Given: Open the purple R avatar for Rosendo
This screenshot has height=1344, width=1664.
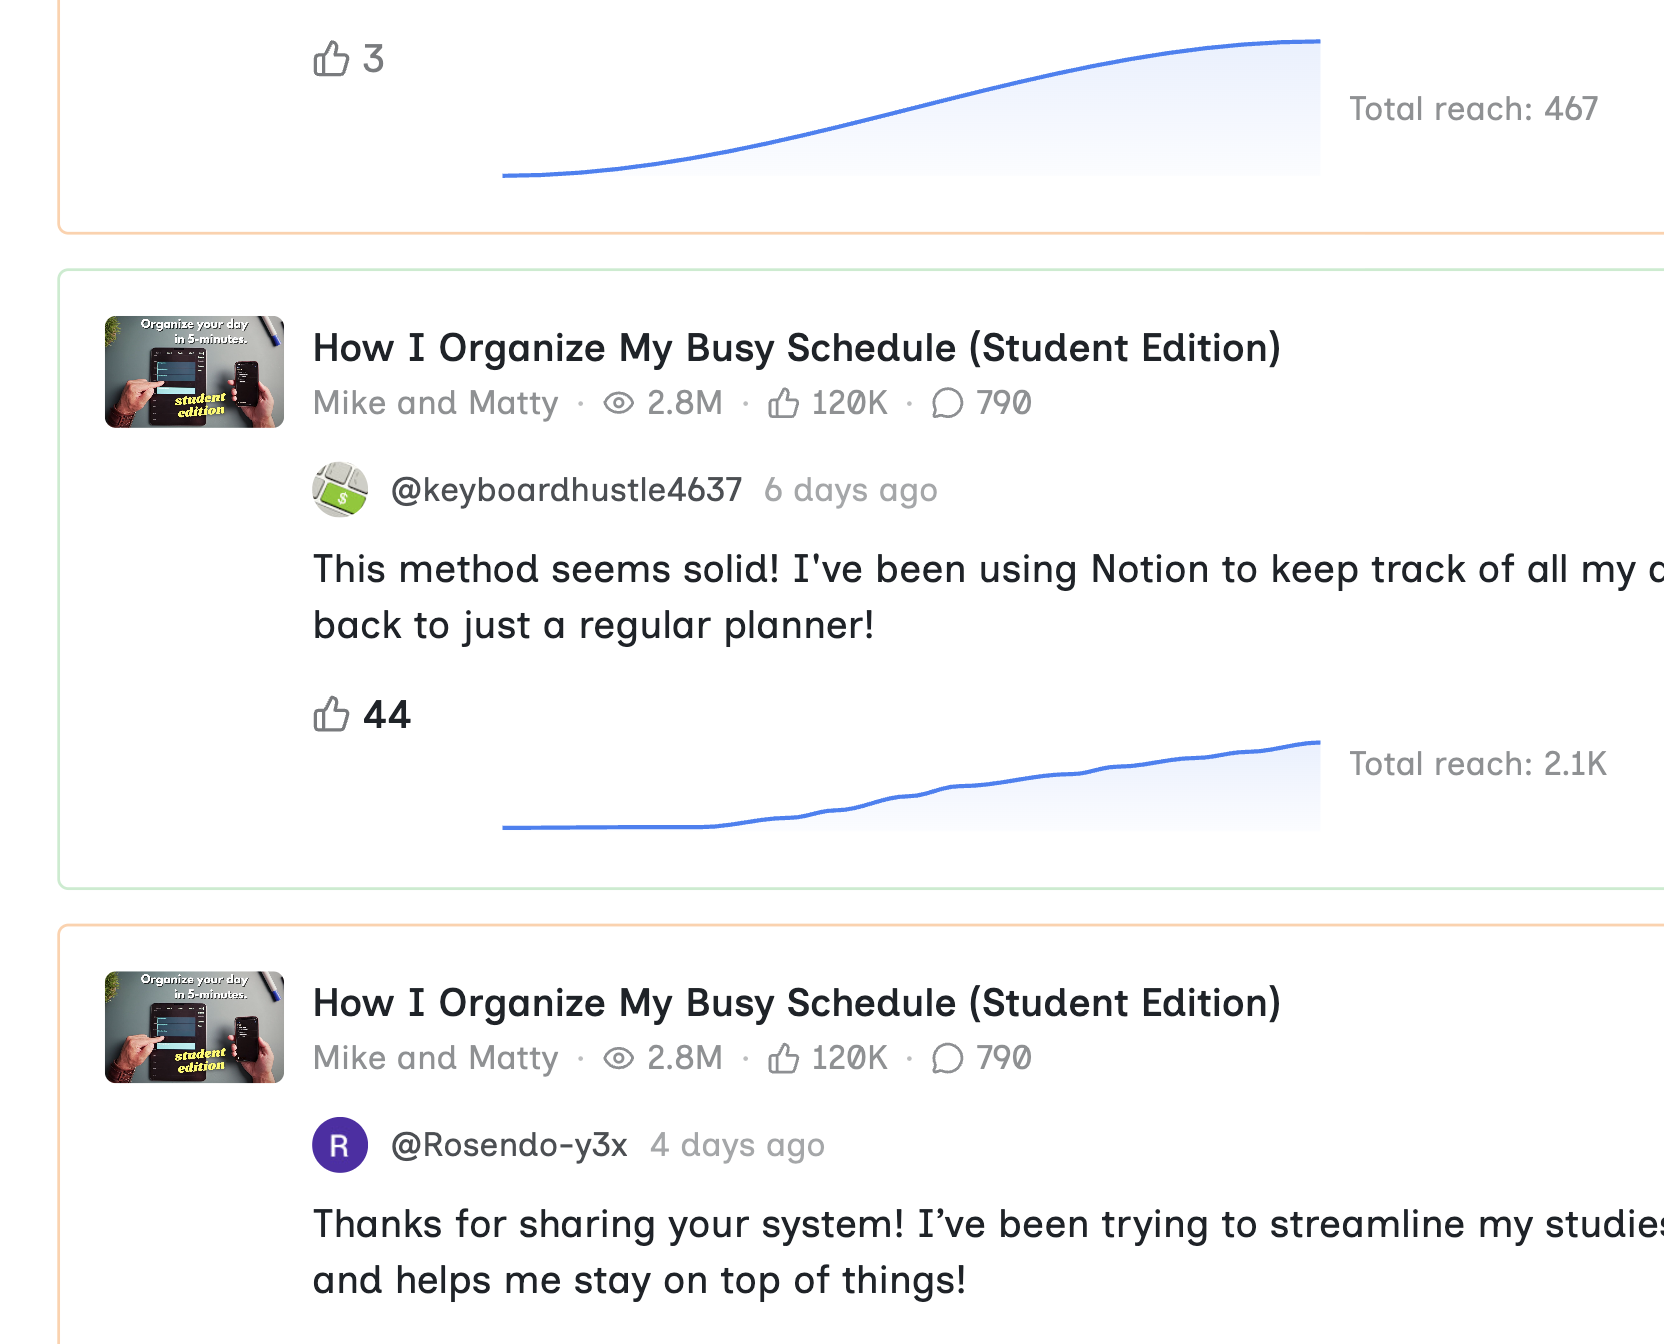Looking at the screenshot, I should (x=340, y=1145).
